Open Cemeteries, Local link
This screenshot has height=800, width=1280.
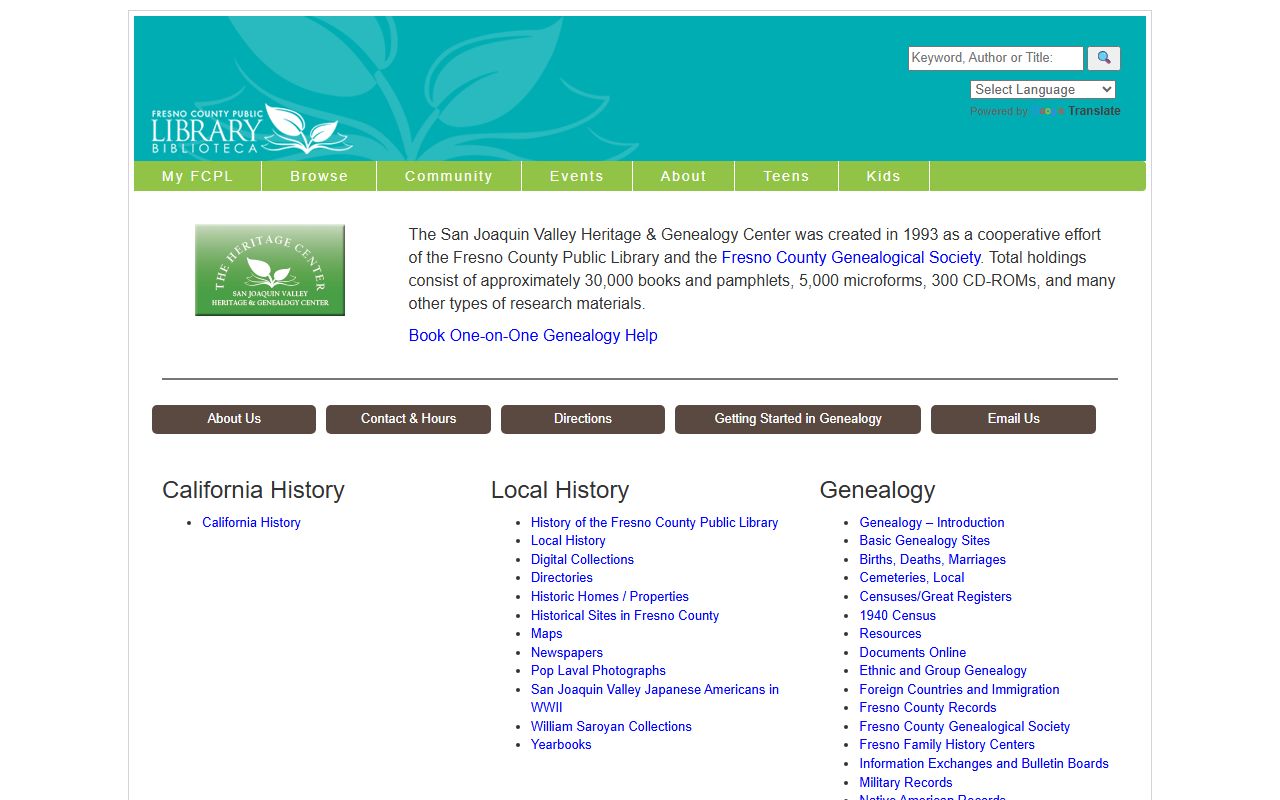pyautogui.click(x=912, y=578)
